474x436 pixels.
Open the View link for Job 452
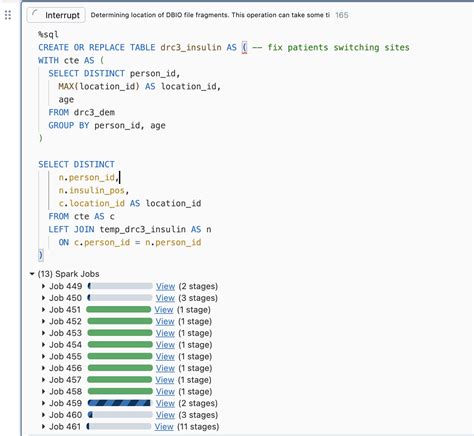click(165, 321)
